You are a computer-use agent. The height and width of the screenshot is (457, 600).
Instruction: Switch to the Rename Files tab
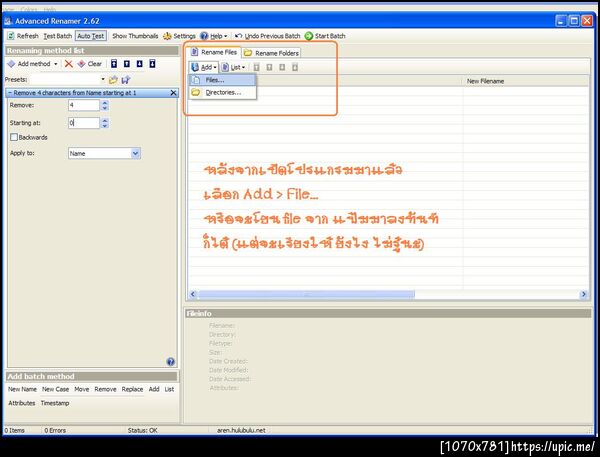[x=214, y=52]
